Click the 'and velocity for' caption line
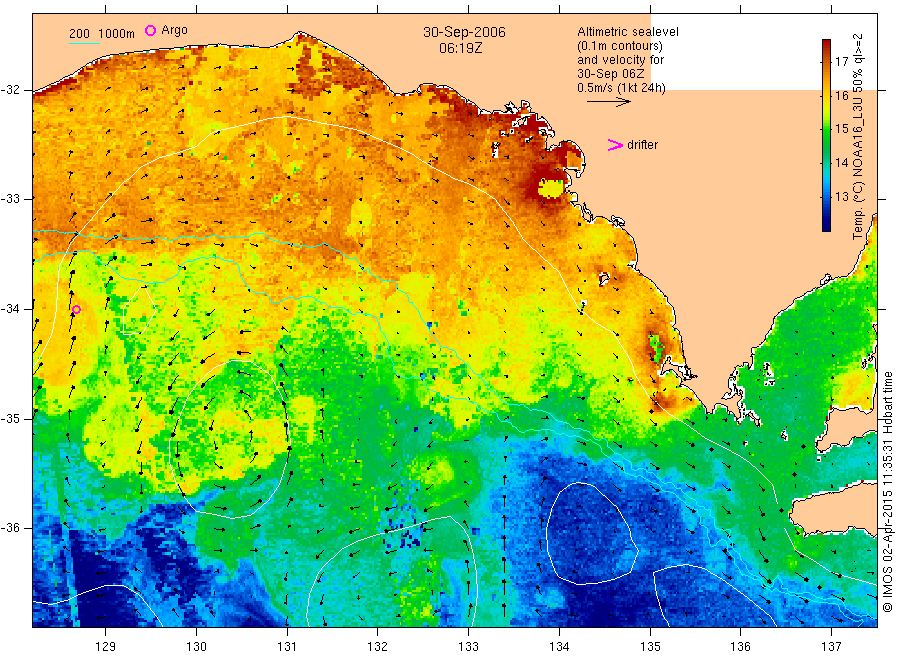 pos(620,60)
